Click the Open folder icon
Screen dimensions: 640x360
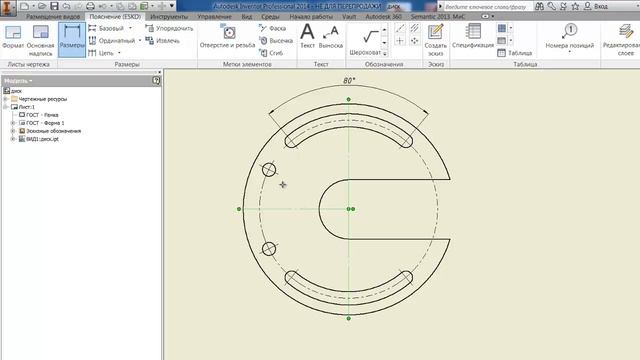tap(42, 6)
